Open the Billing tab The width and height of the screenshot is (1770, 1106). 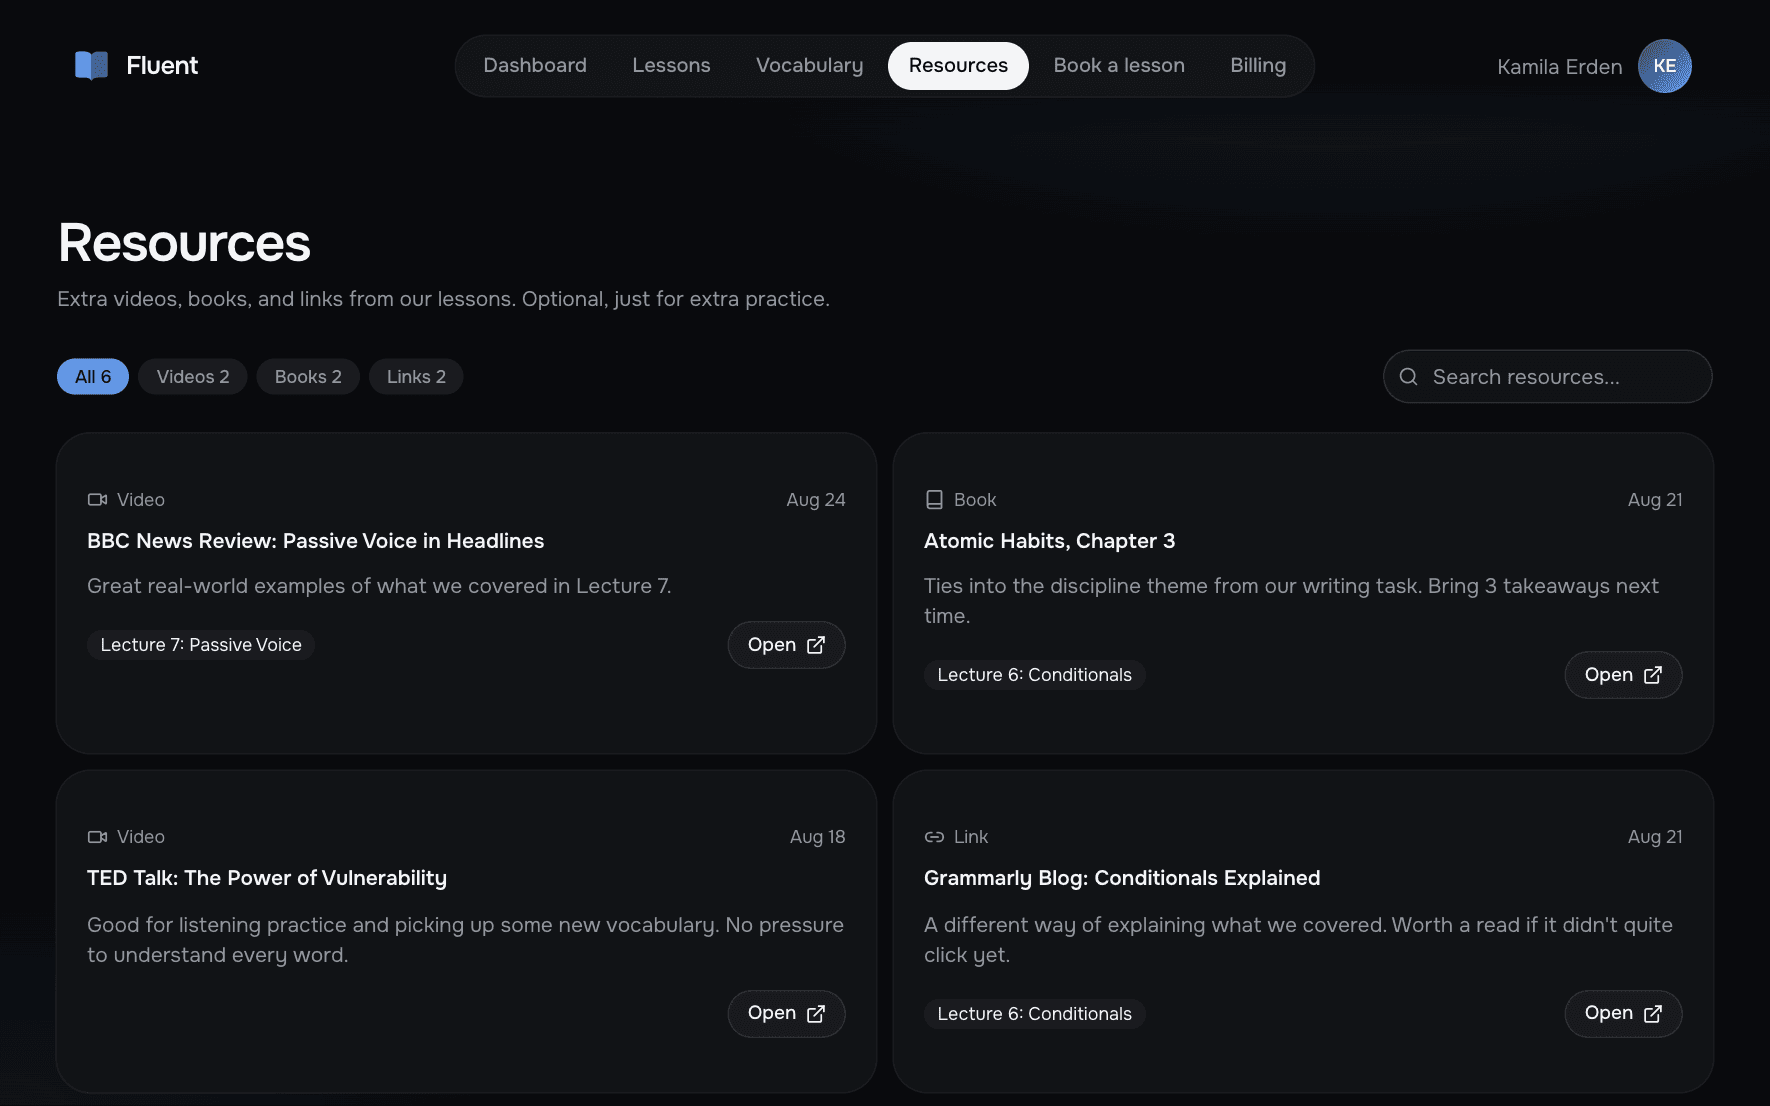click(x=1258, y=66)
